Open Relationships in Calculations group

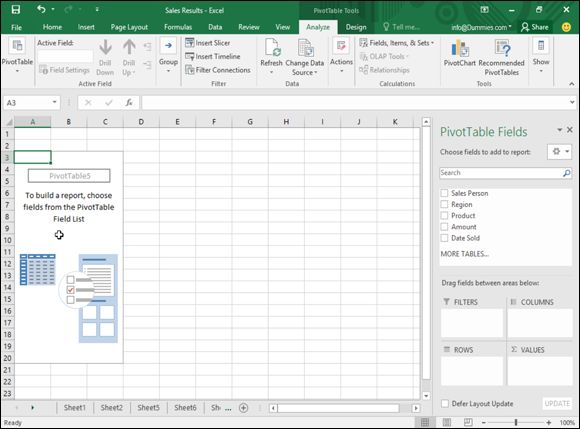click(384, 70)
